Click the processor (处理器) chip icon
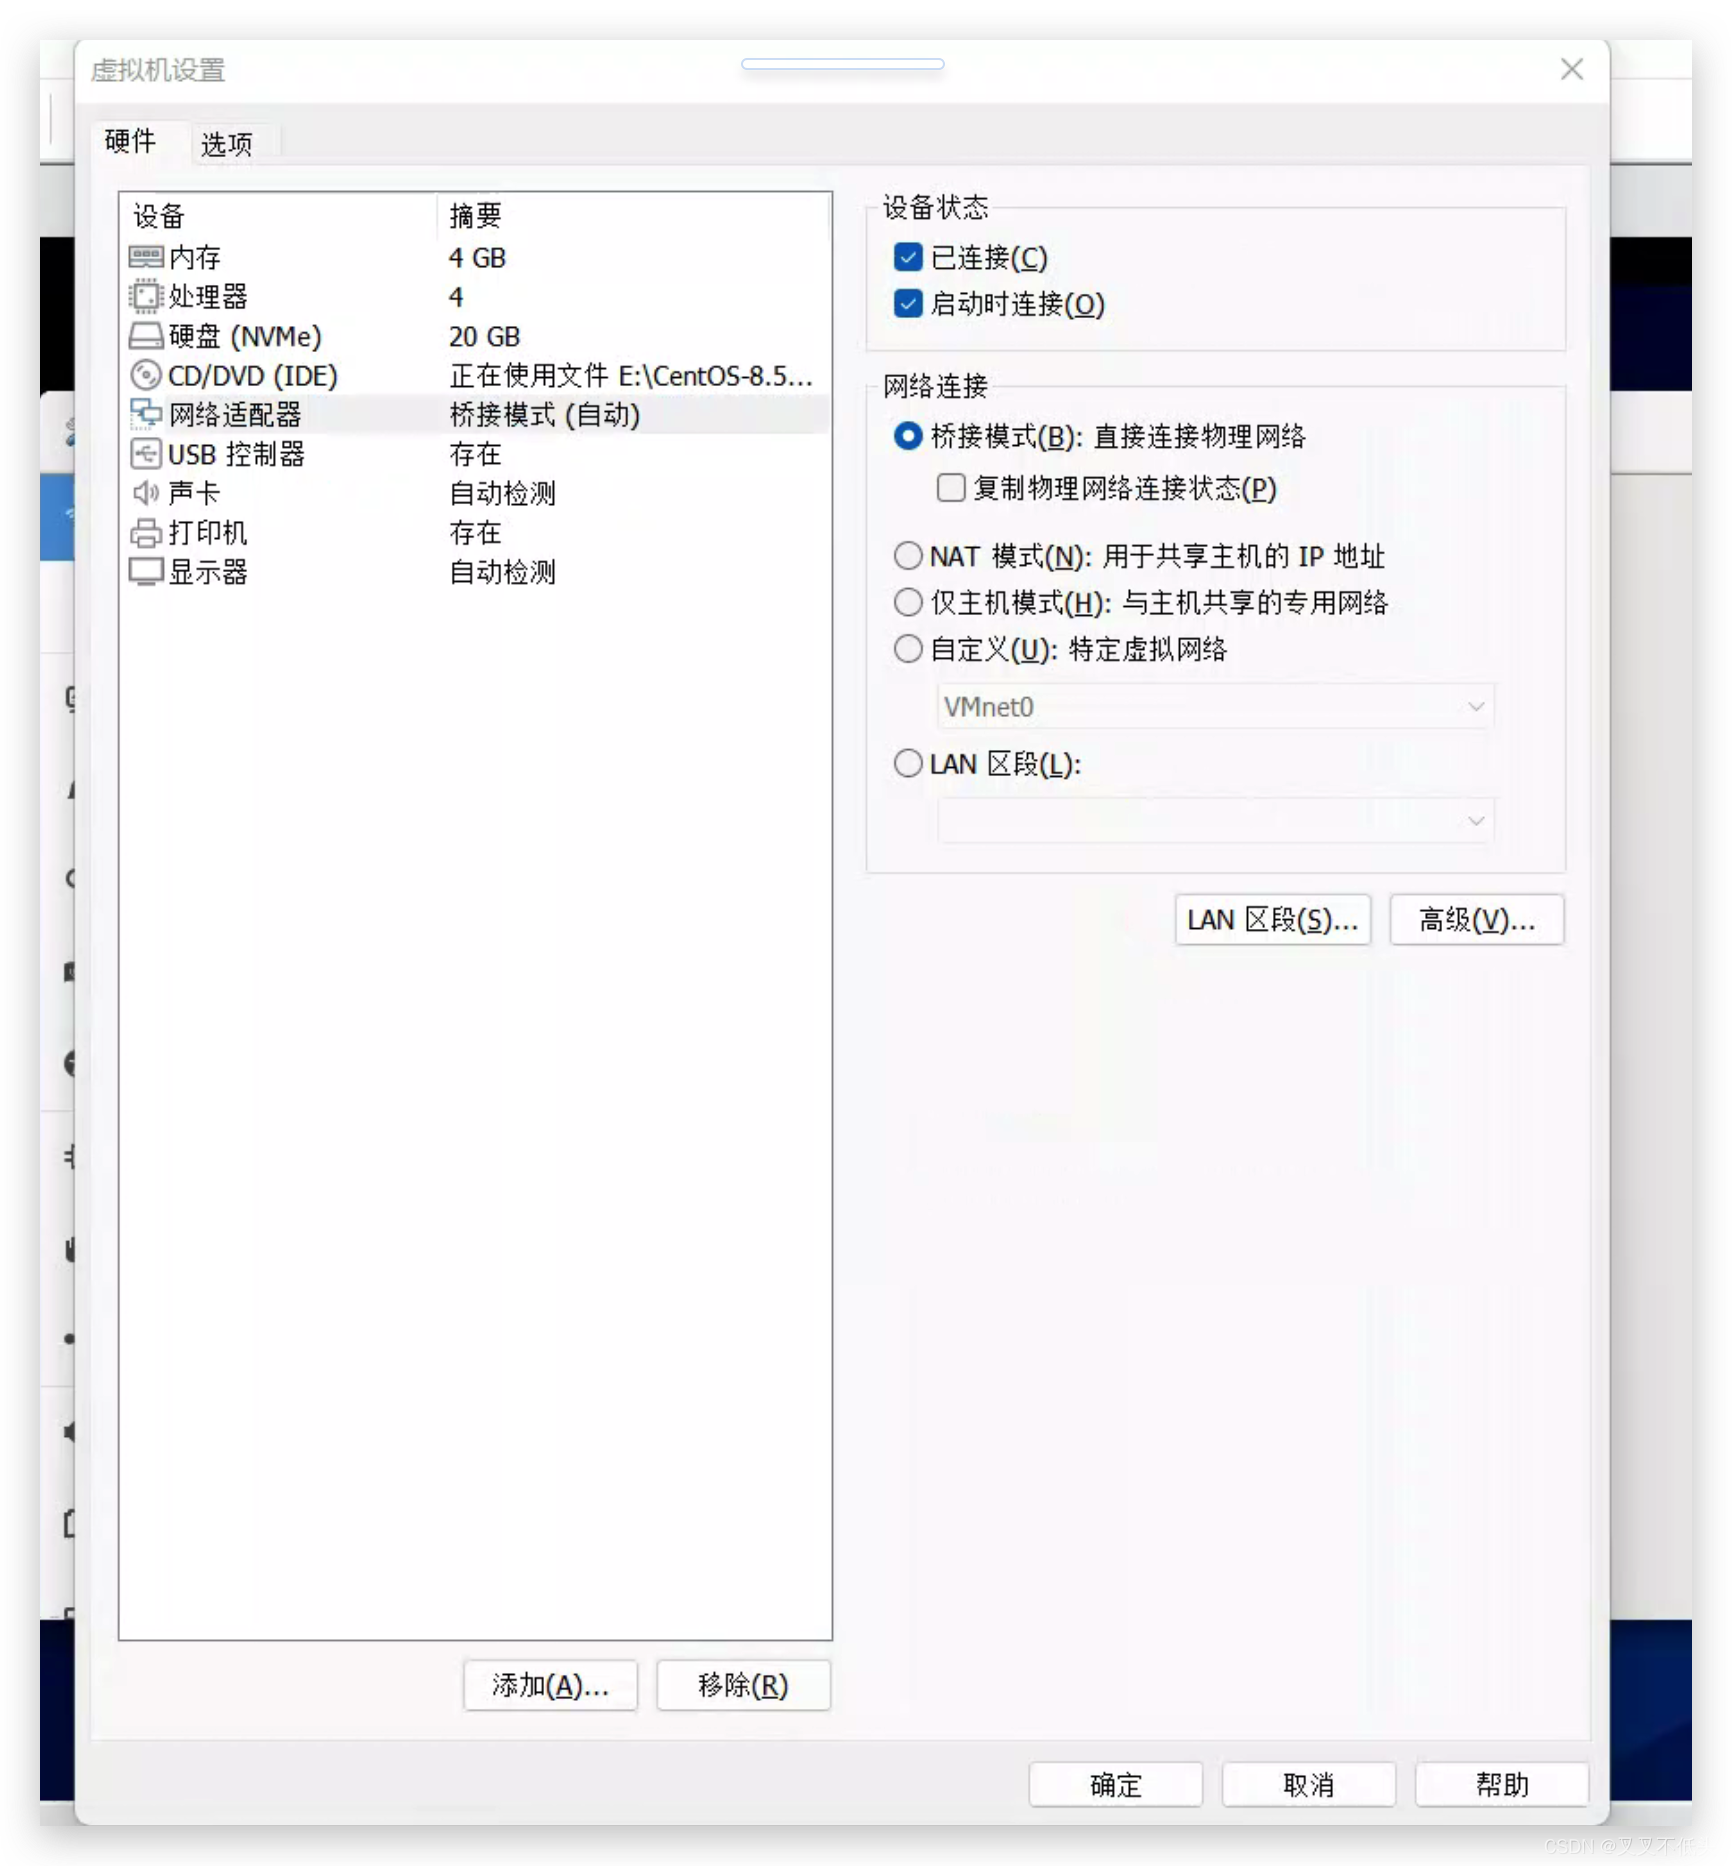The height and width of the screenshot is (1866, 1732). (x=146, y=296)
